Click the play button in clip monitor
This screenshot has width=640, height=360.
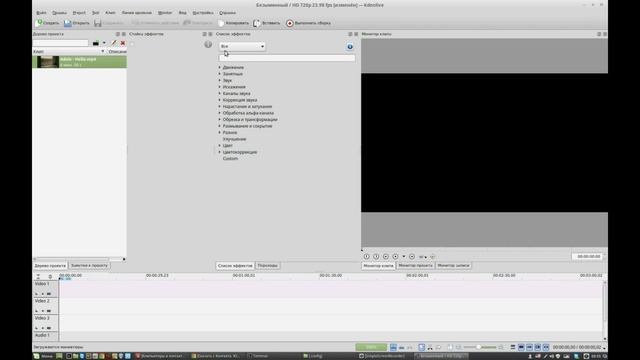[x=395, y=257]
